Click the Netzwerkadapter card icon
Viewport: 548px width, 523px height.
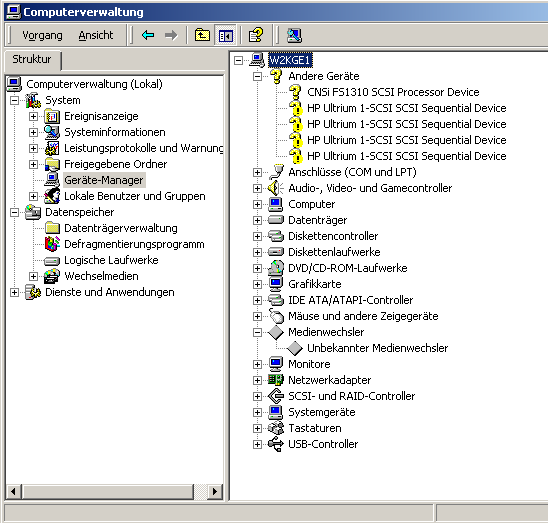coord(276,380)
